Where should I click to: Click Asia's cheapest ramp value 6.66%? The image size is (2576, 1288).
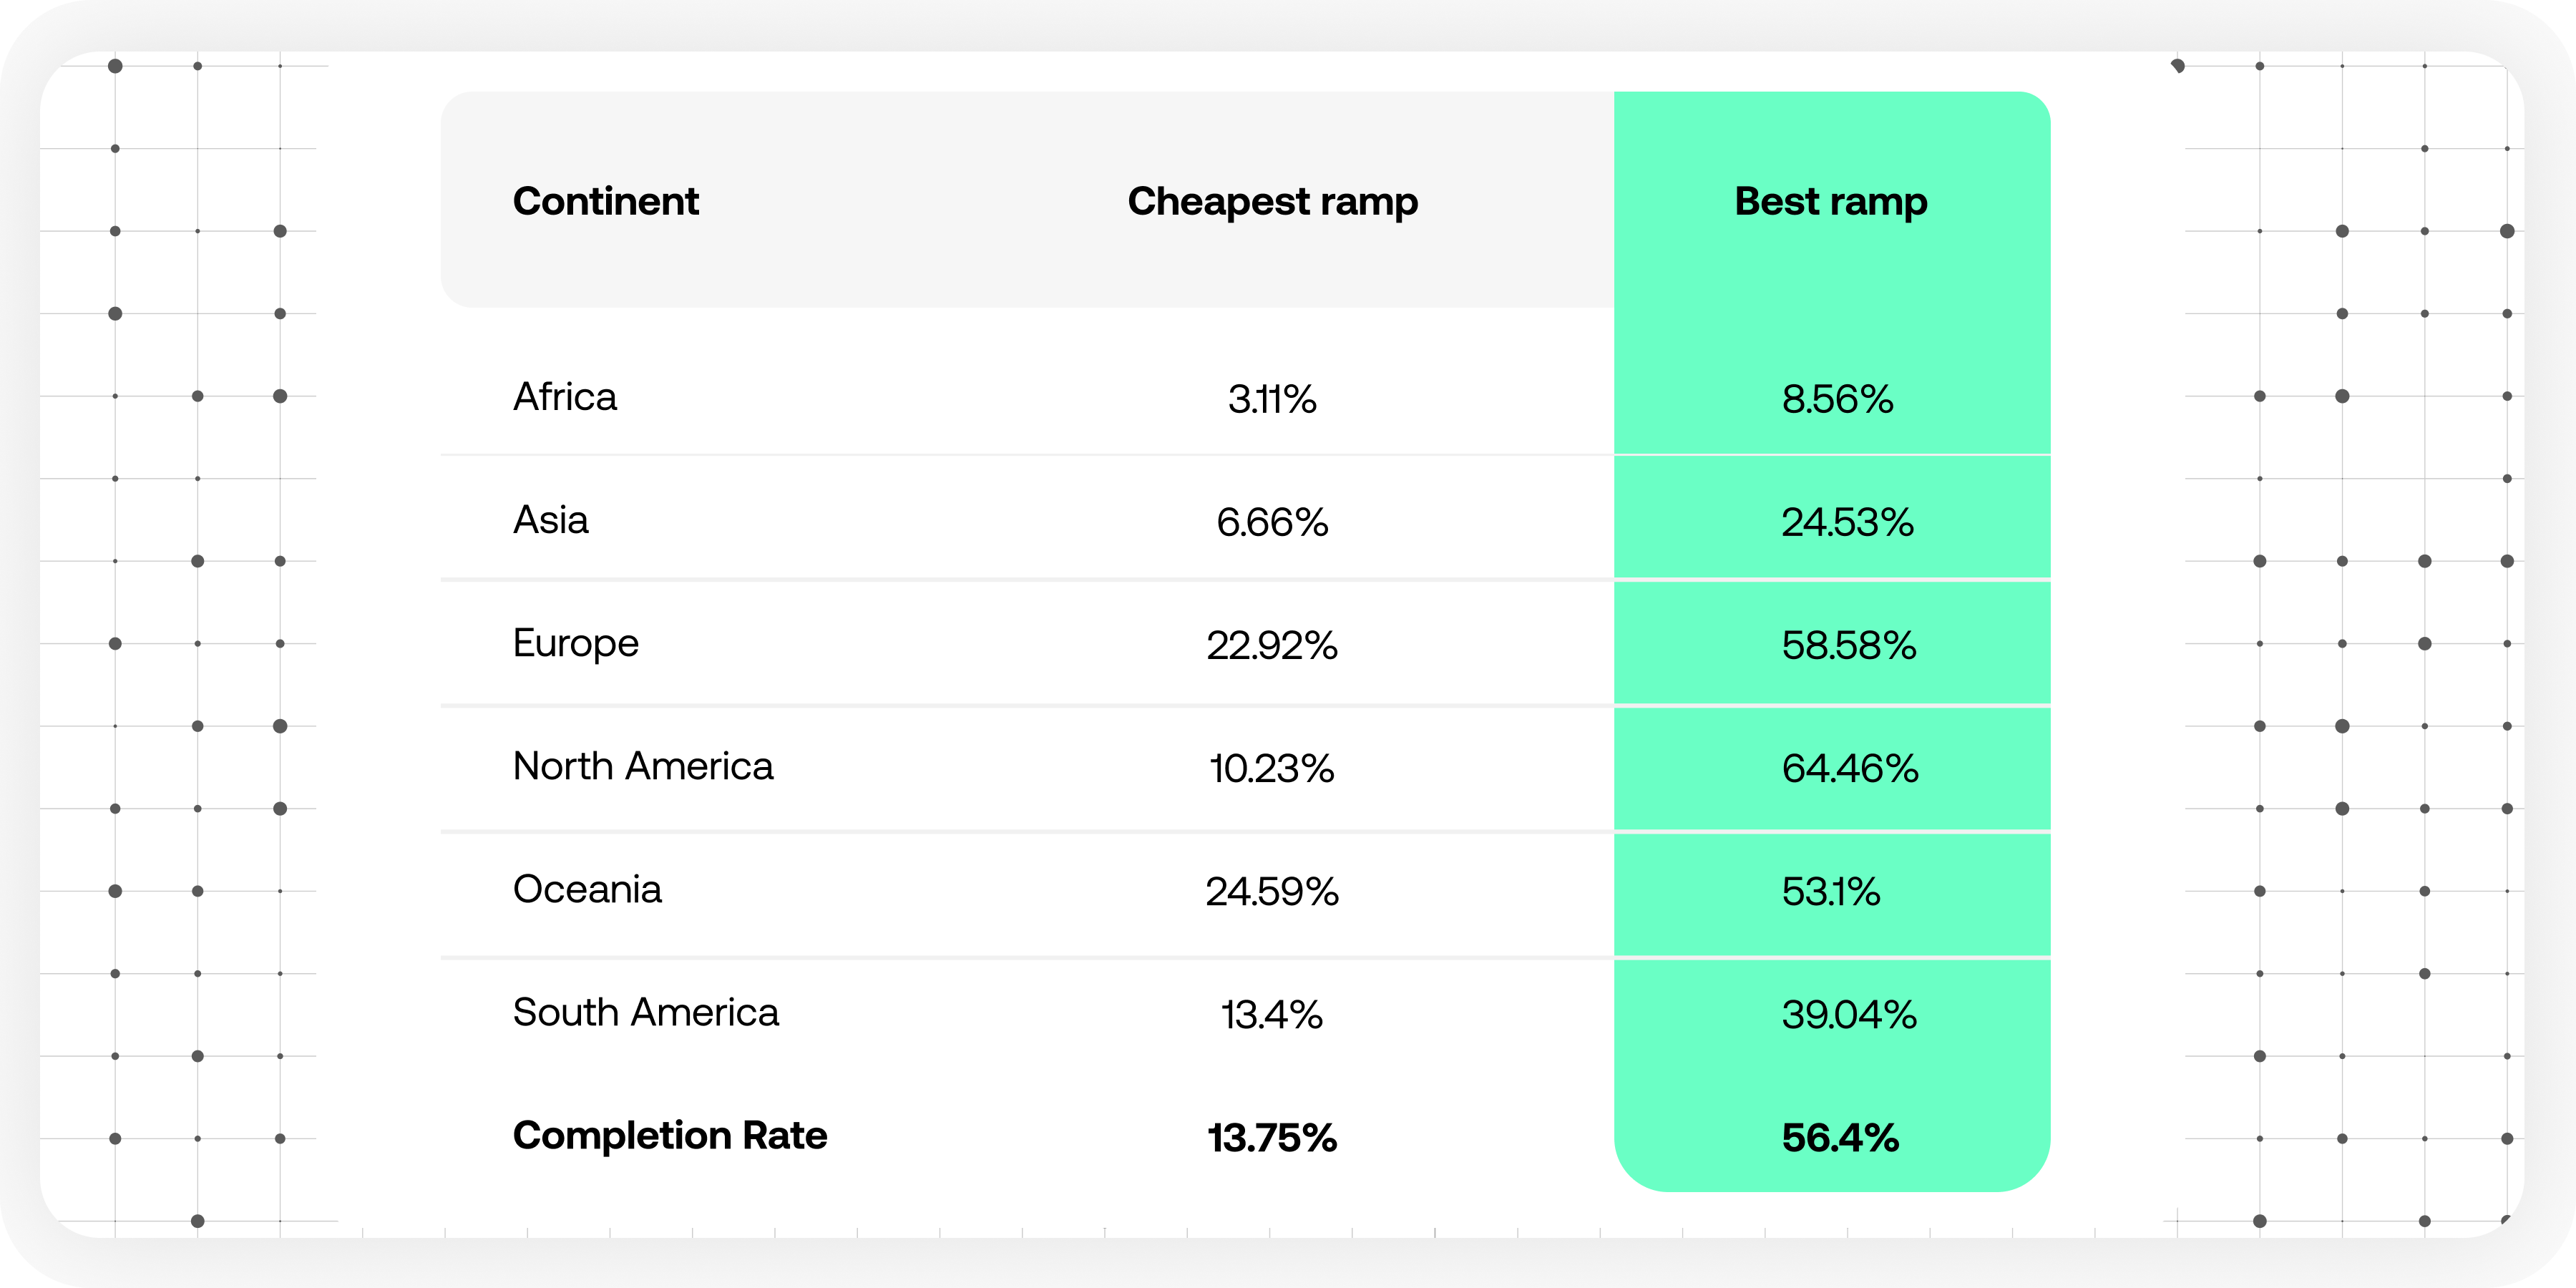[1272, 522]
